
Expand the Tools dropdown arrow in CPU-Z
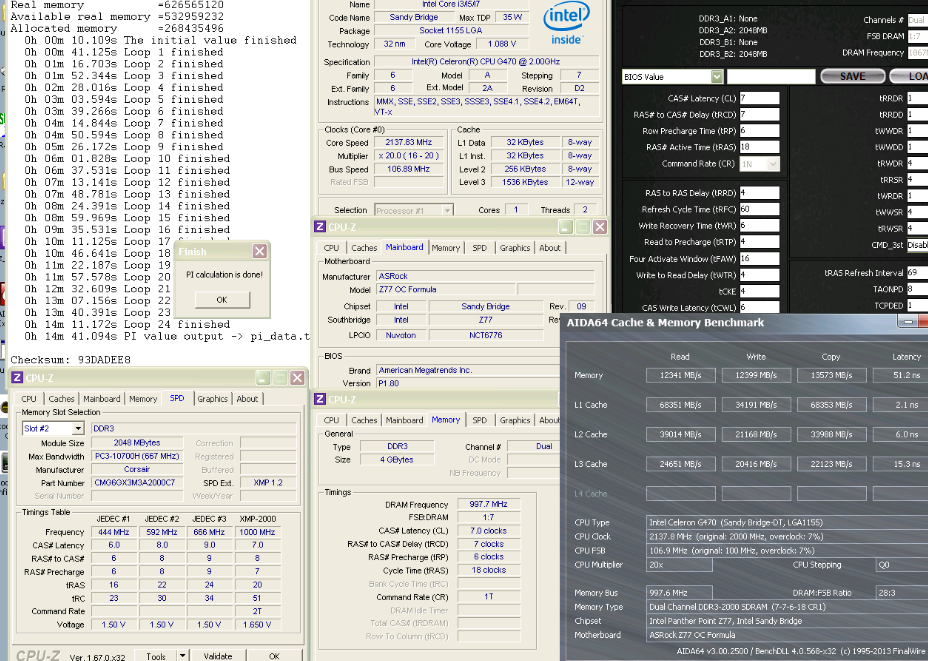[182, 655]
